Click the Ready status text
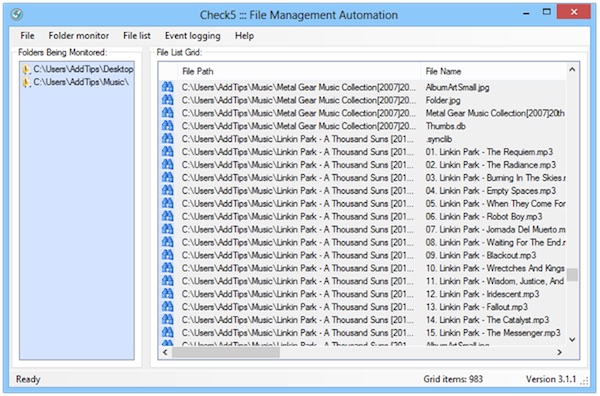Viewport: 600px width, 396px height. [28, 379]
